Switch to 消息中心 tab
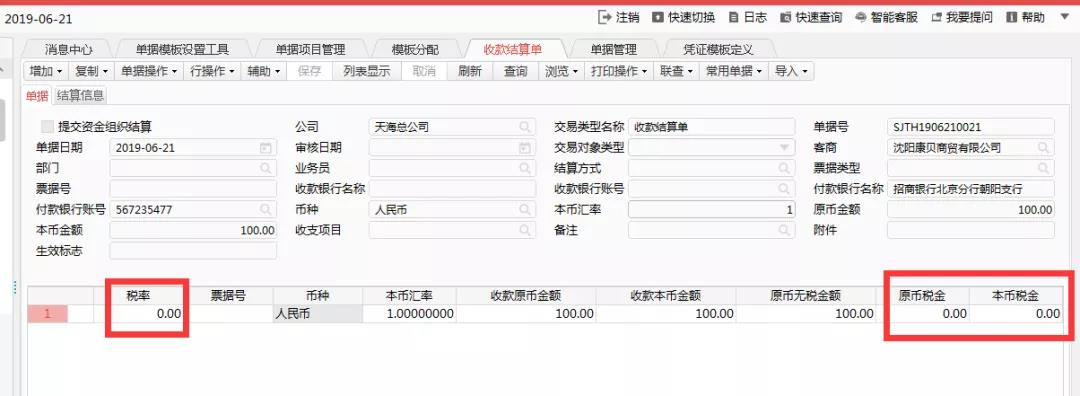 click(x=68, y=50)
